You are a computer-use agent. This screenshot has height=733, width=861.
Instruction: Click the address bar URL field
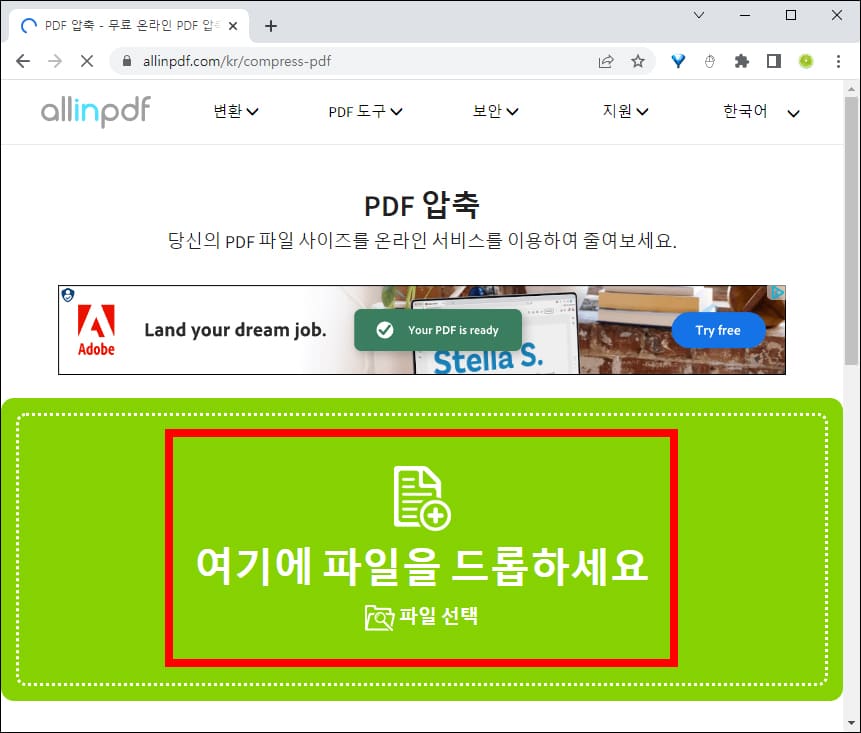click(x=300, y=61)
